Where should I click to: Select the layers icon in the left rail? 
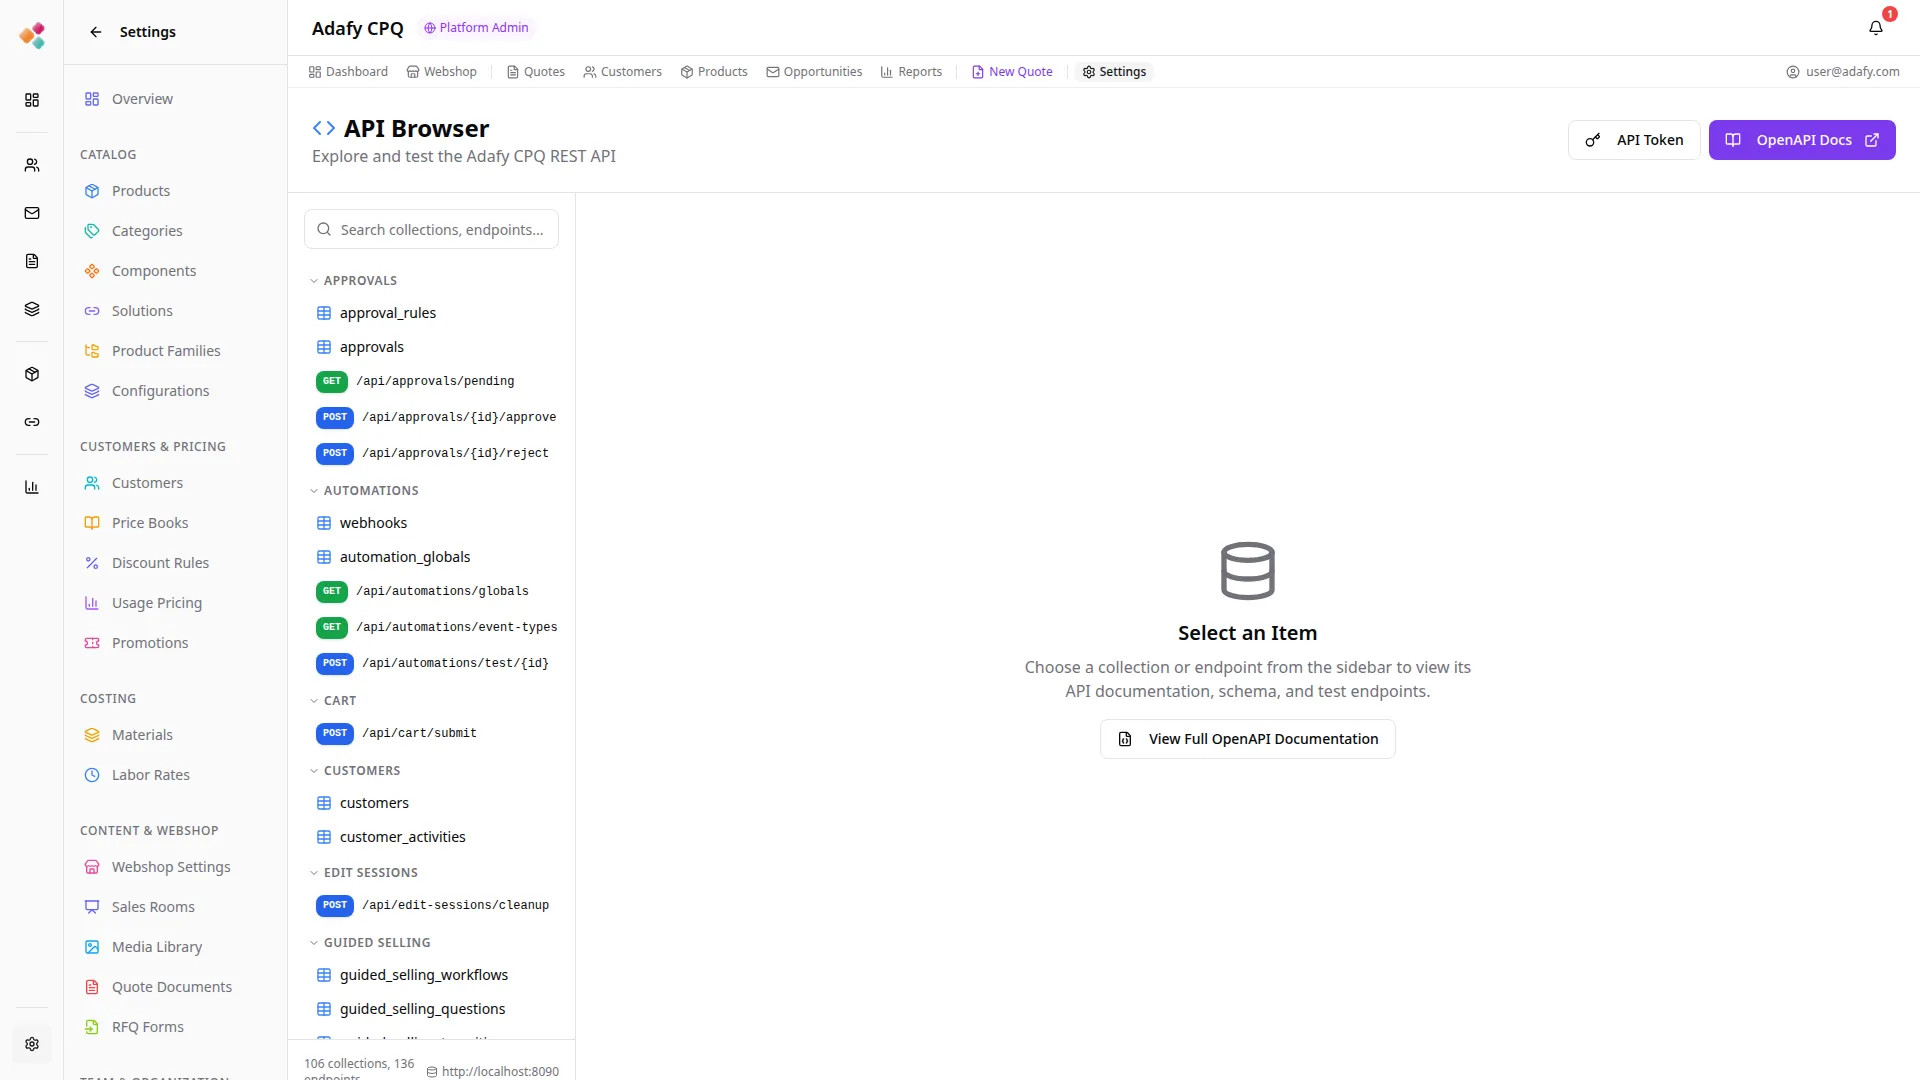pyautogui.click(x=32, y=309)
